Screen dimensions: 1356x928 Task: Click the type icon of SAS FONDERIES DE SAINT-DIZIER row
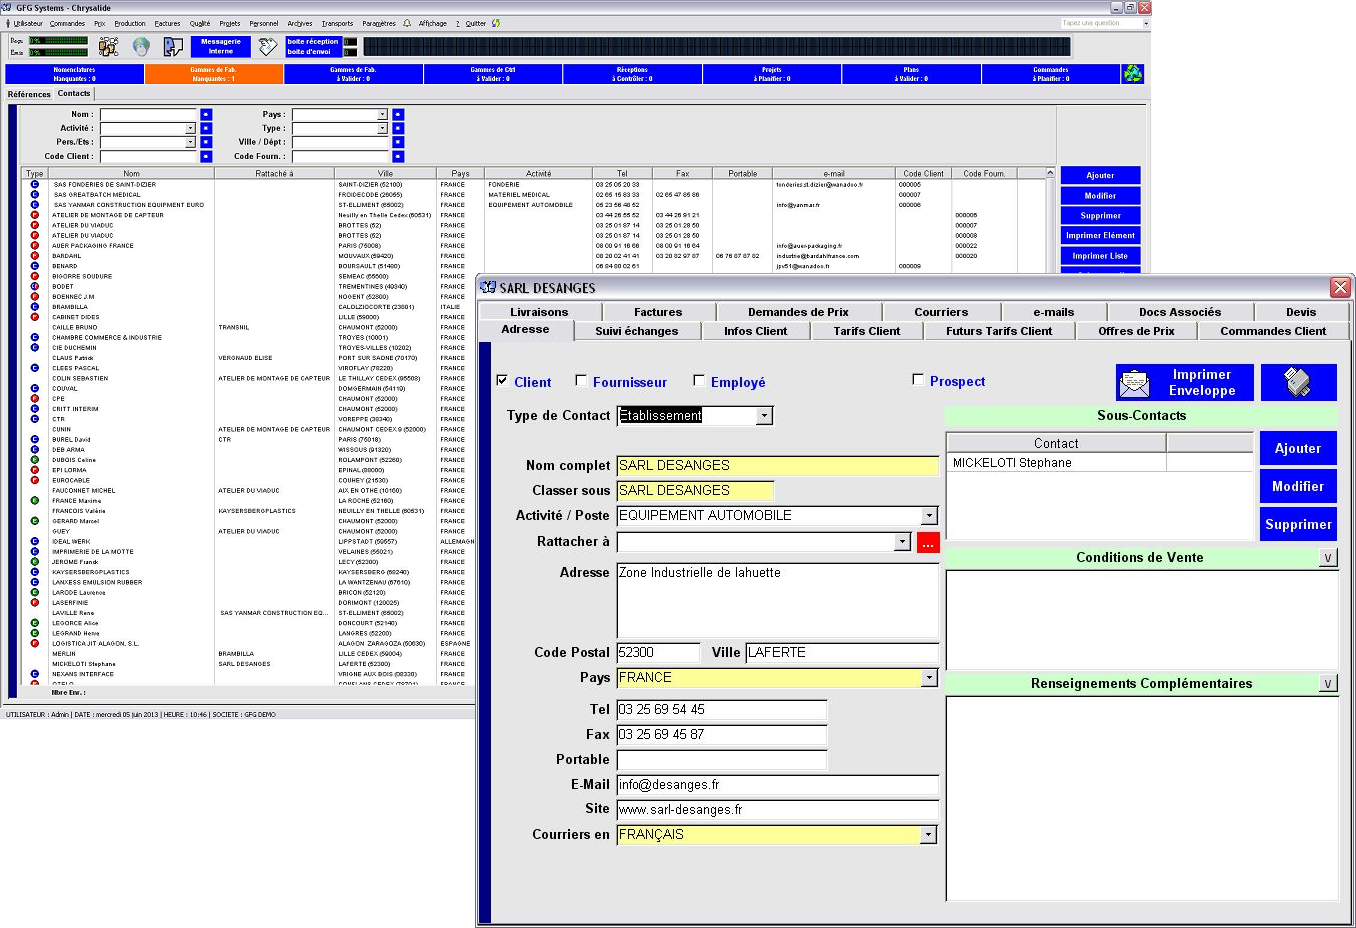(34, 185)
